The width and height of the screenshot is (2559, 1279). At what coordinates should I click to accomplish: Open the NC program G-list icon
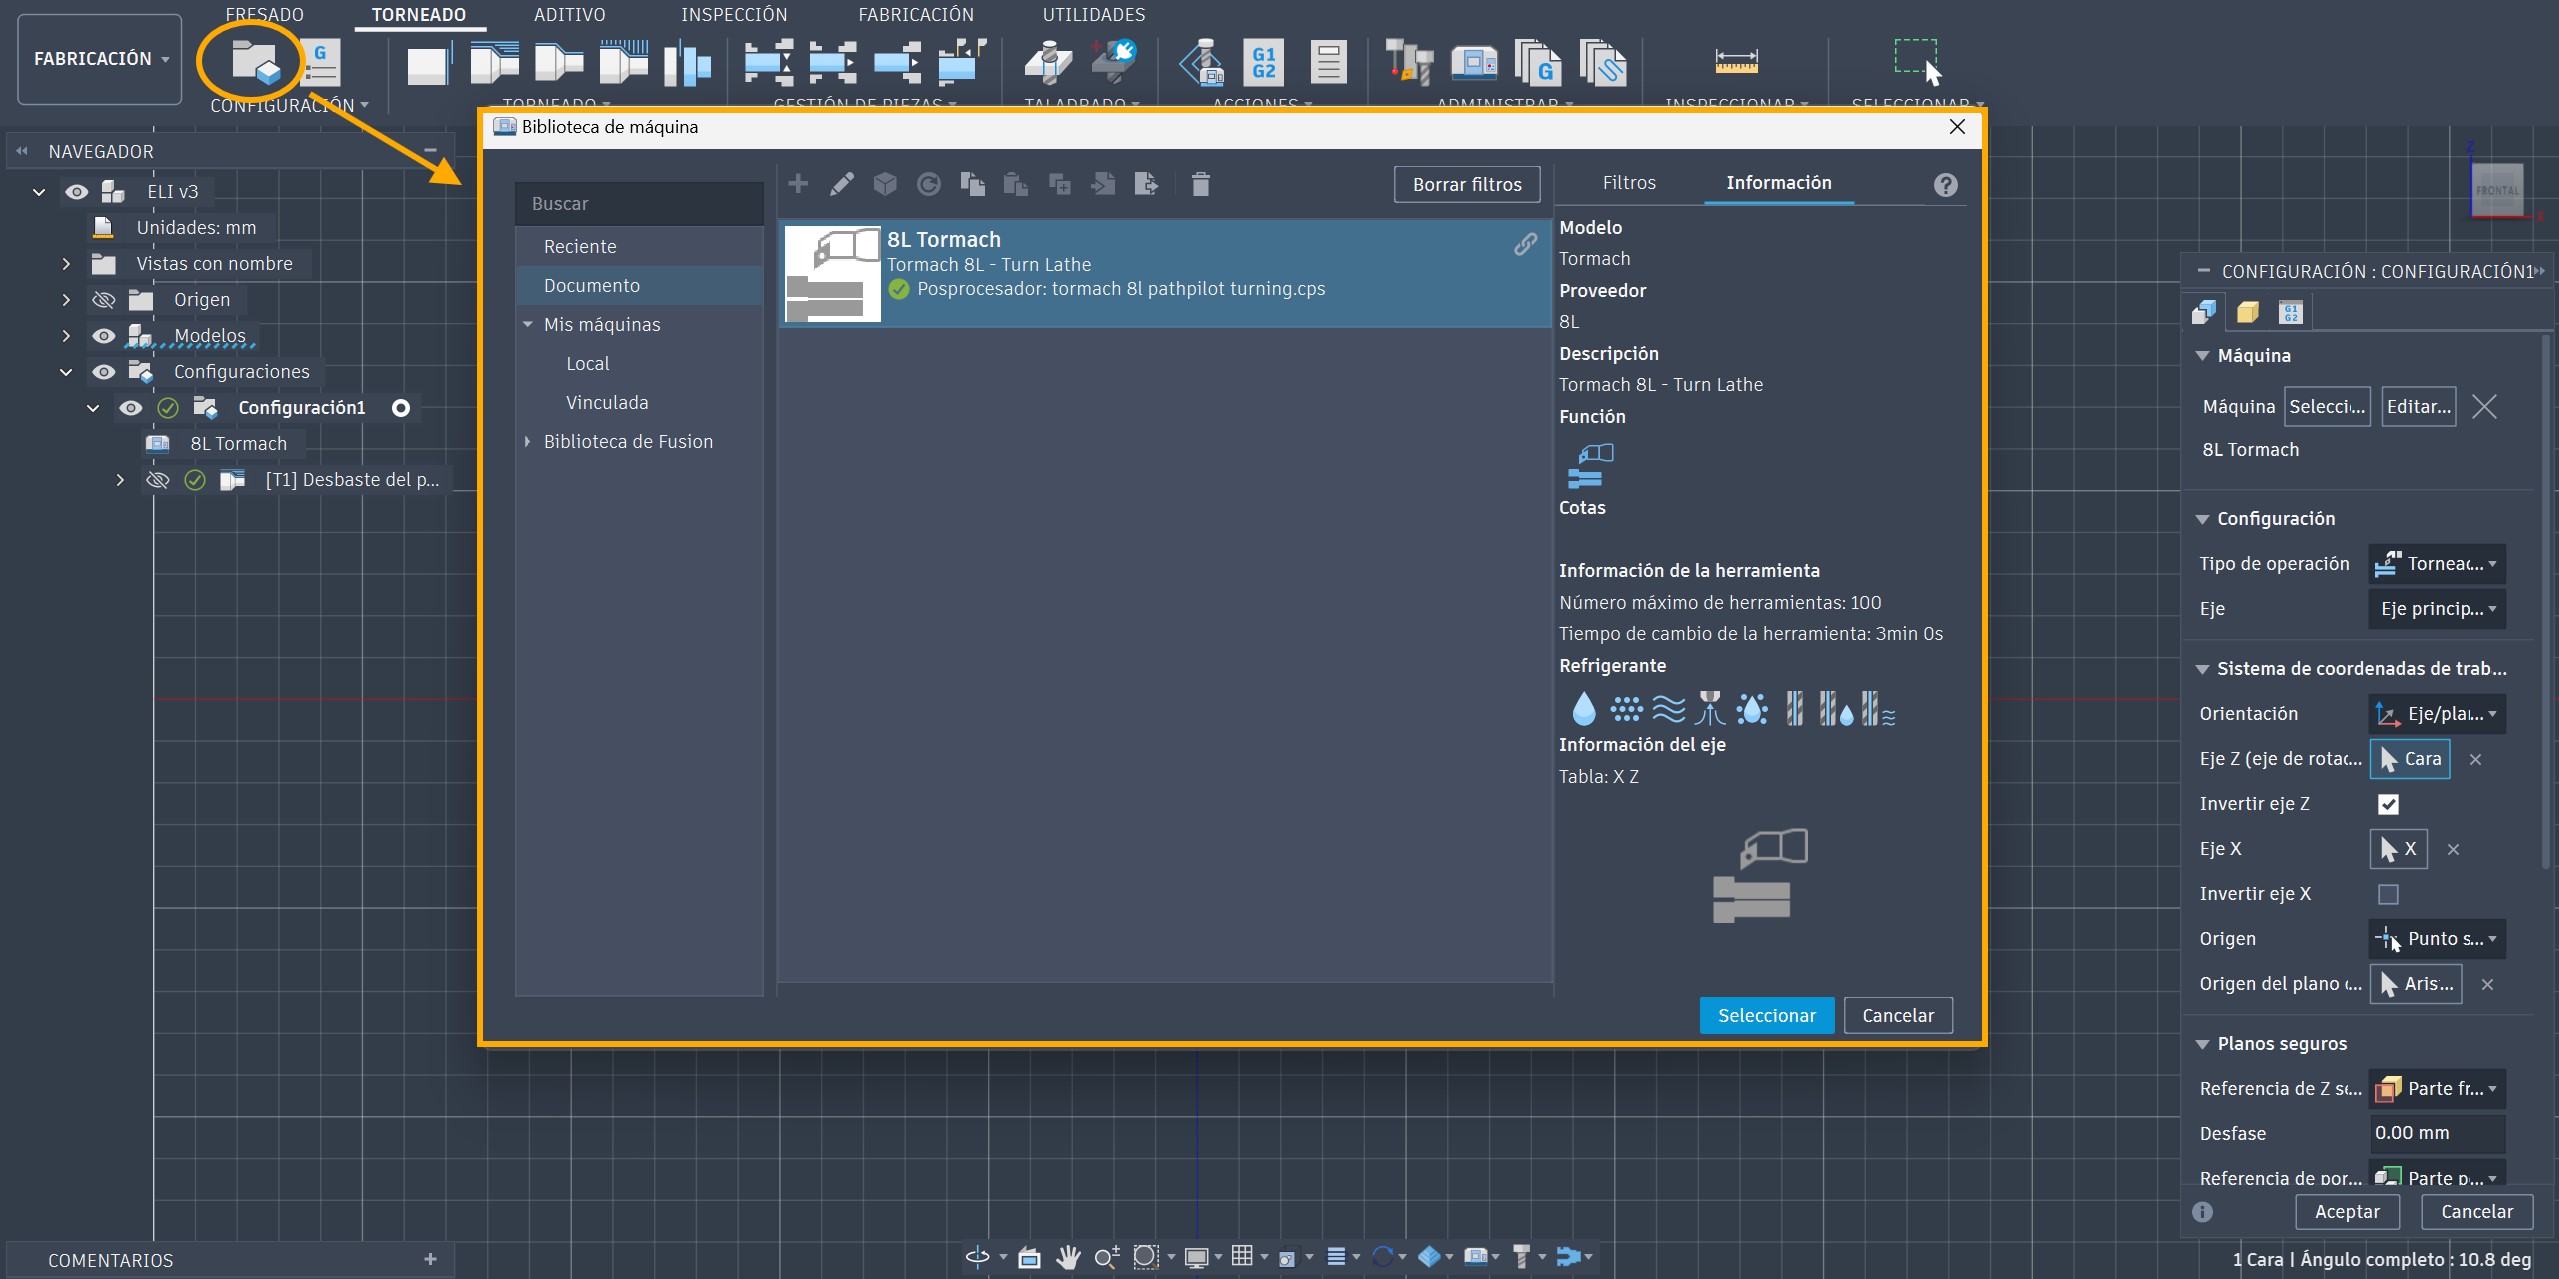click(x=321, y=62)
